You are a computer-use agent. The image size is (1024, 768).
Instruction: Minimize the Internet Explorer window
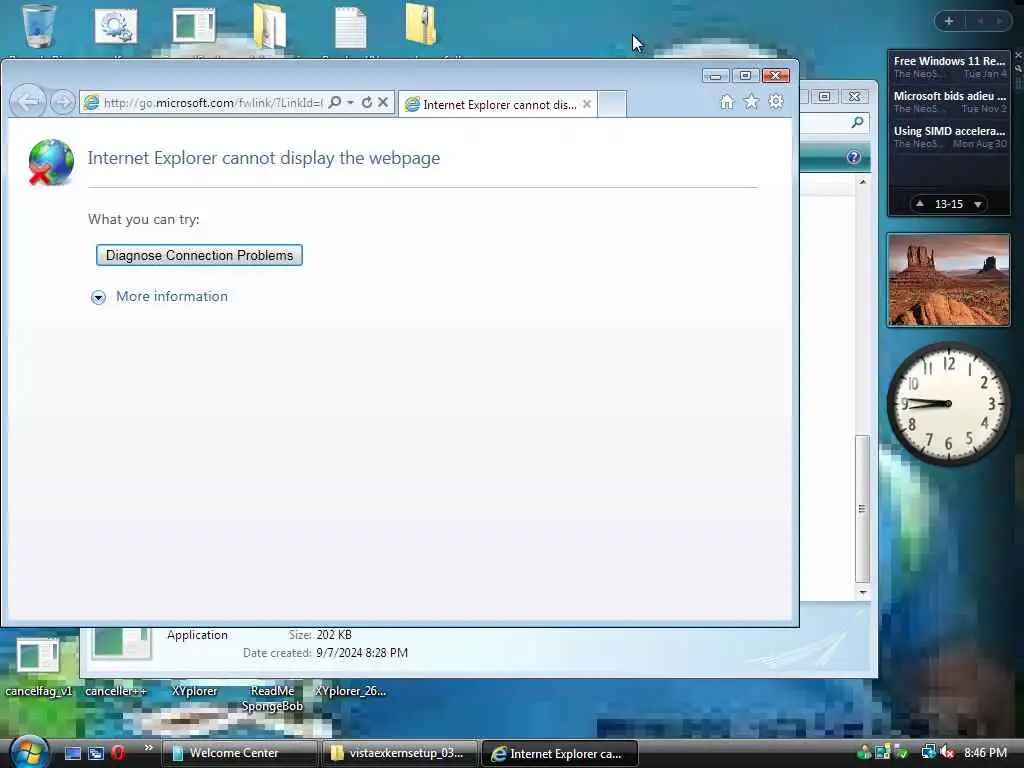coord(716,76)
